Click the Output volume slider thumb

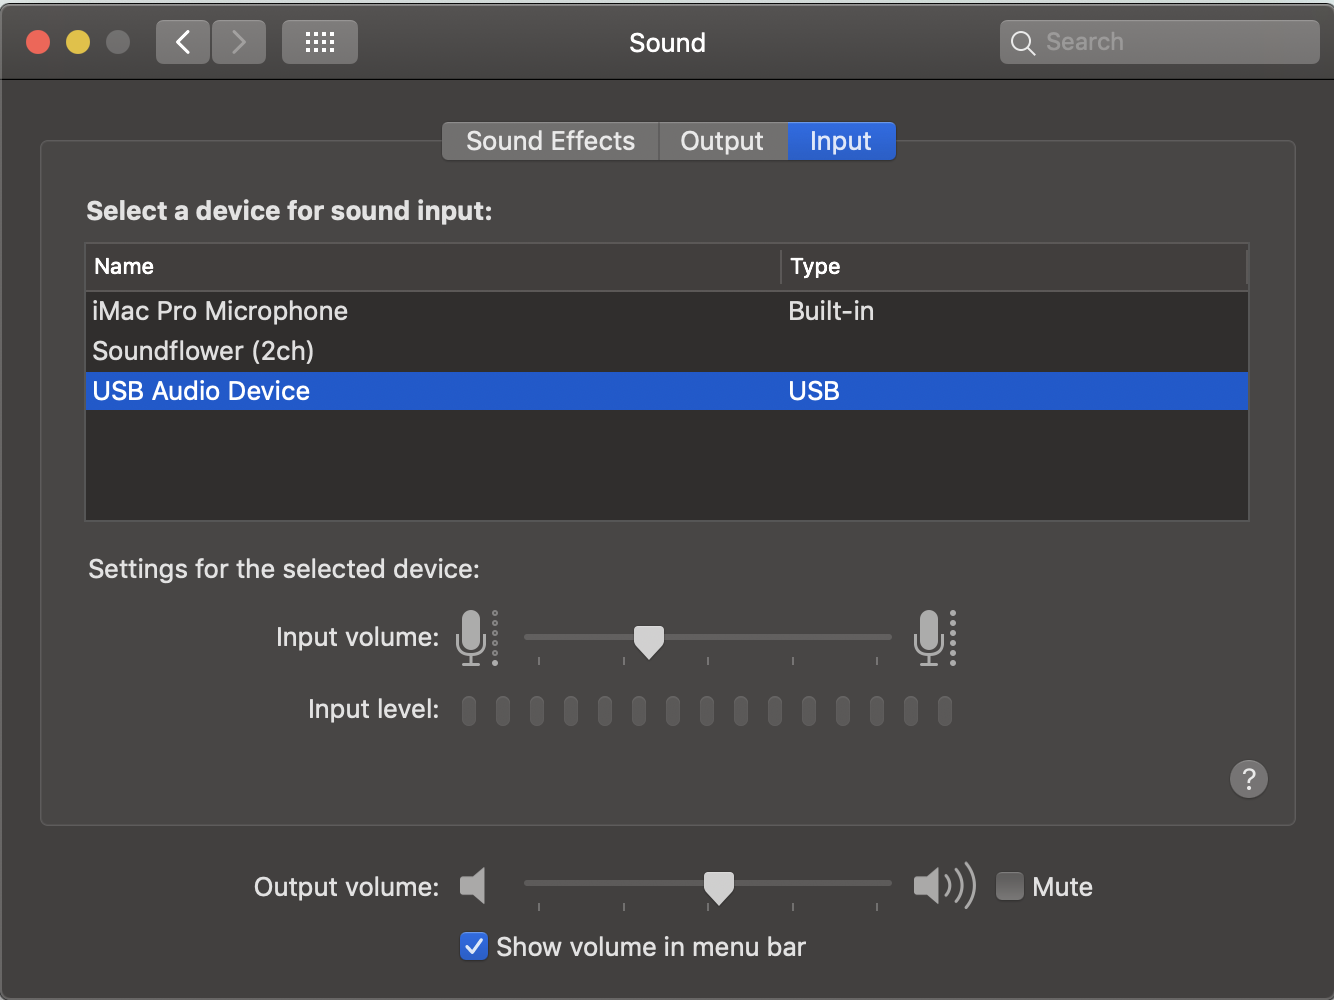pyautogui.click(x=719, y=886)
